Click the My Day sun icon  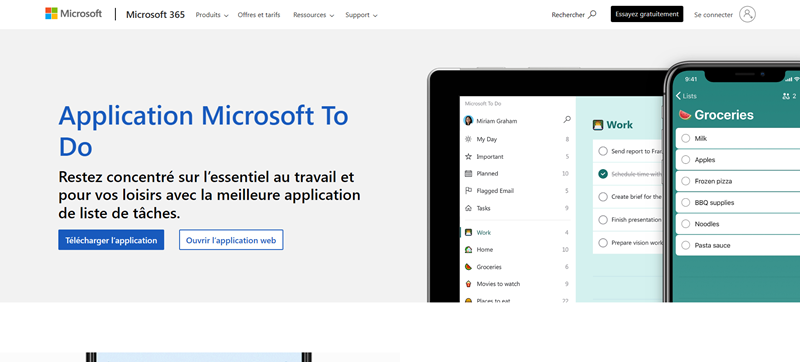coord(468,139)
